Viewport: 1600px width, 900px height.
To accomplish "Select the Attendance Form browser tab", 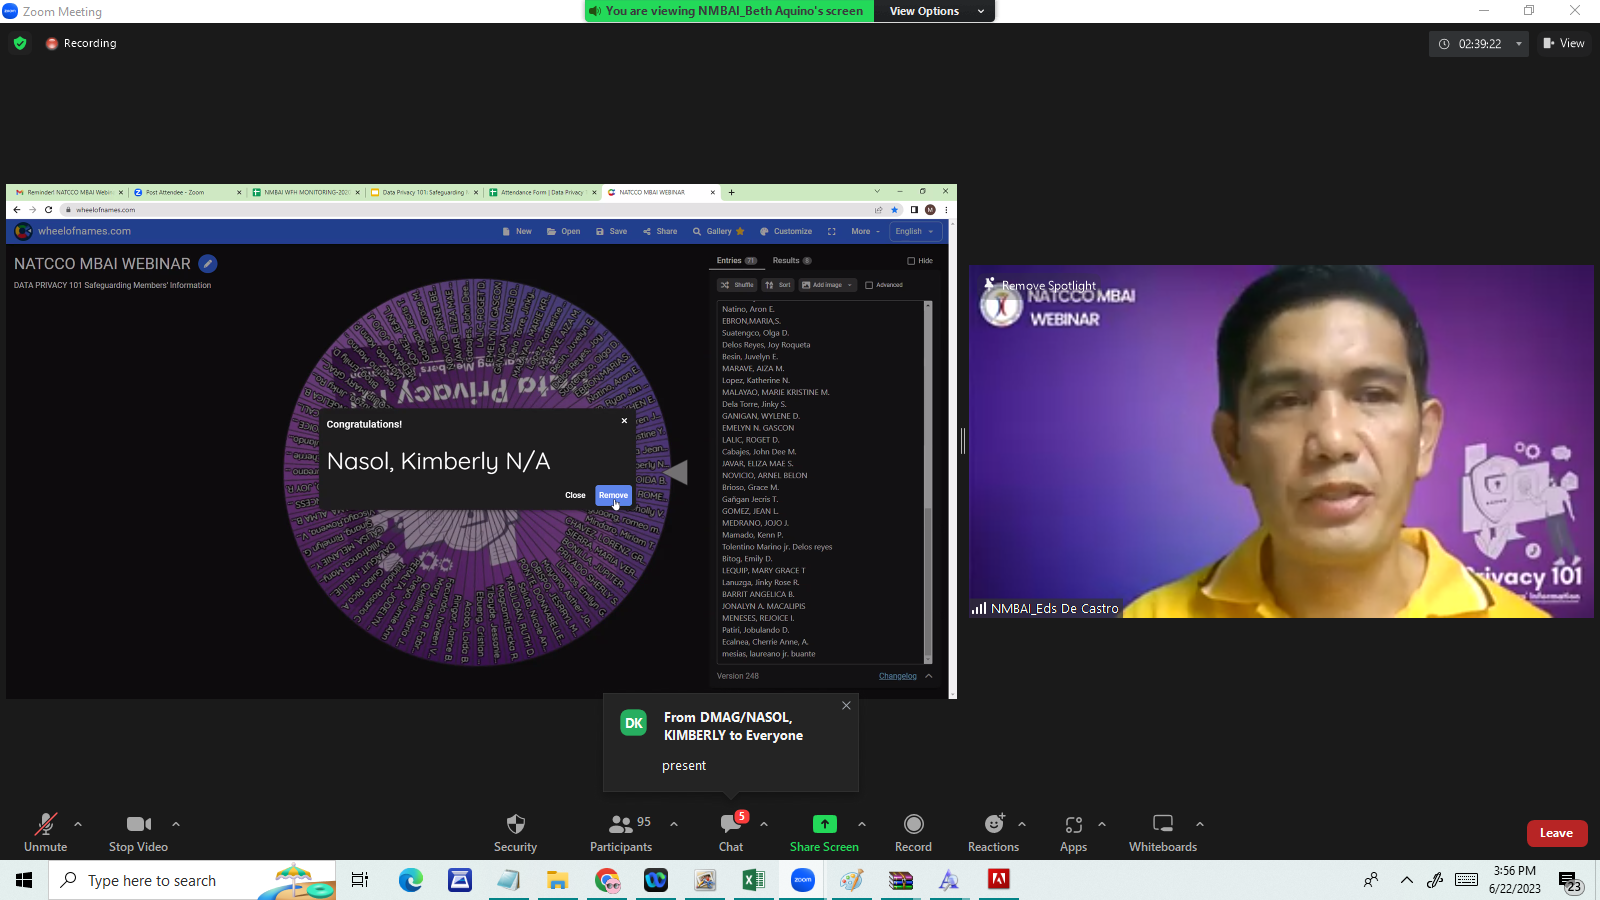I will click(542, 192).
